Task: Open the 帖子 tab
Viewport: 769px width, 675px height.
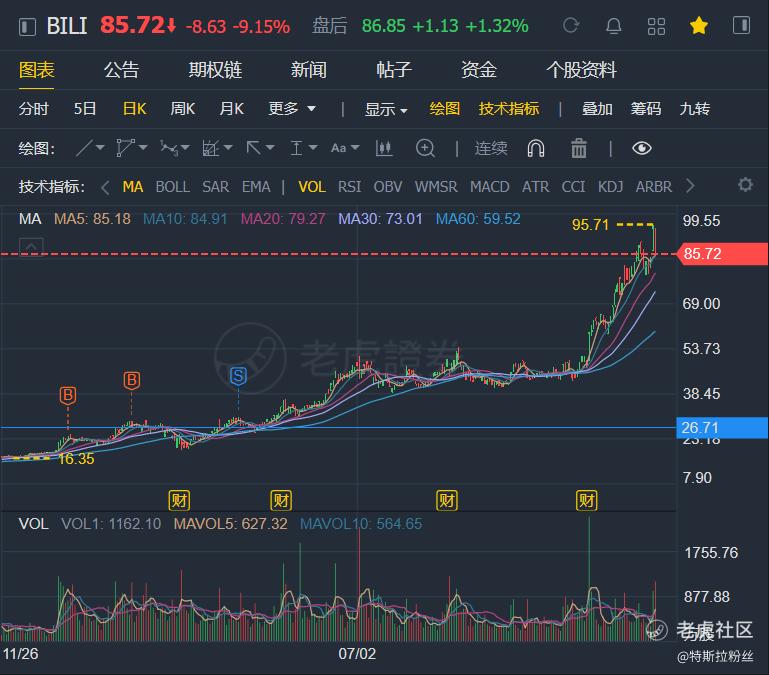Action: pos(394,70)
